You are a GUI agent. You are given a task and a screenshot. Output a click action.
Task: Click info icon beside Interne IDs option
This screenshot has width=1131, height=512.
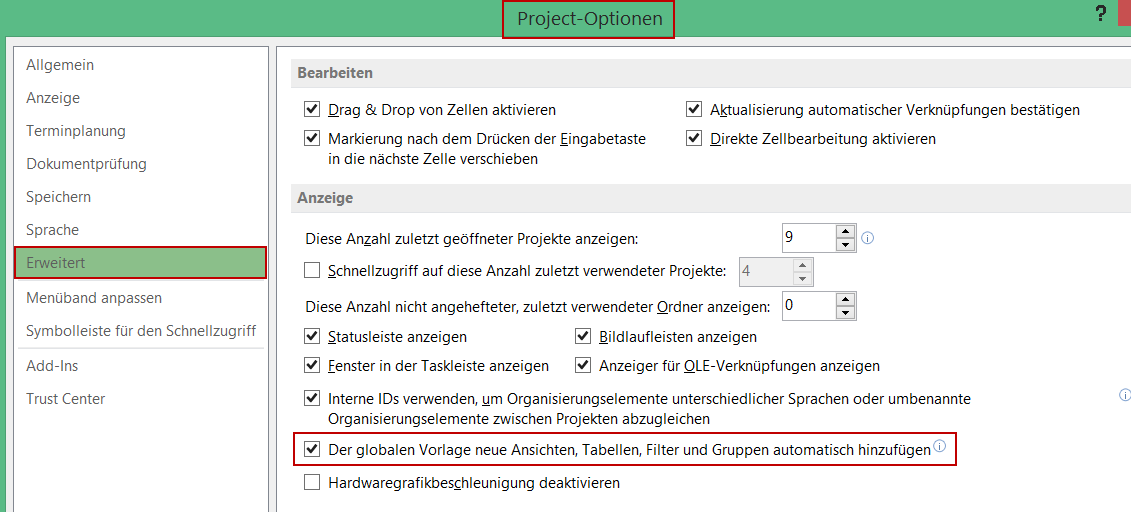[x=1125, y=396]
